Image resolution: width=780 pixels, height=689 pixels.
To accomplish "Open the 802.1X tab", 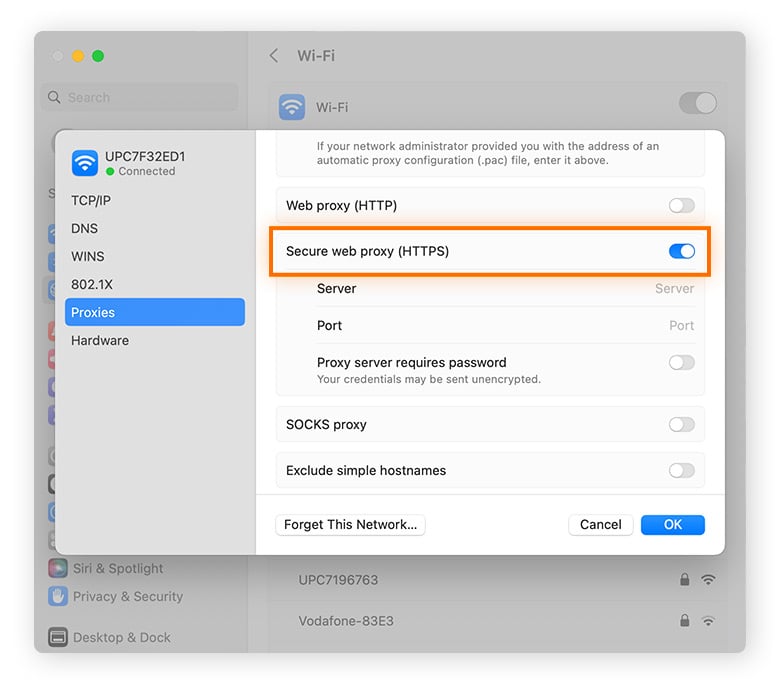I will coord(155,284).
